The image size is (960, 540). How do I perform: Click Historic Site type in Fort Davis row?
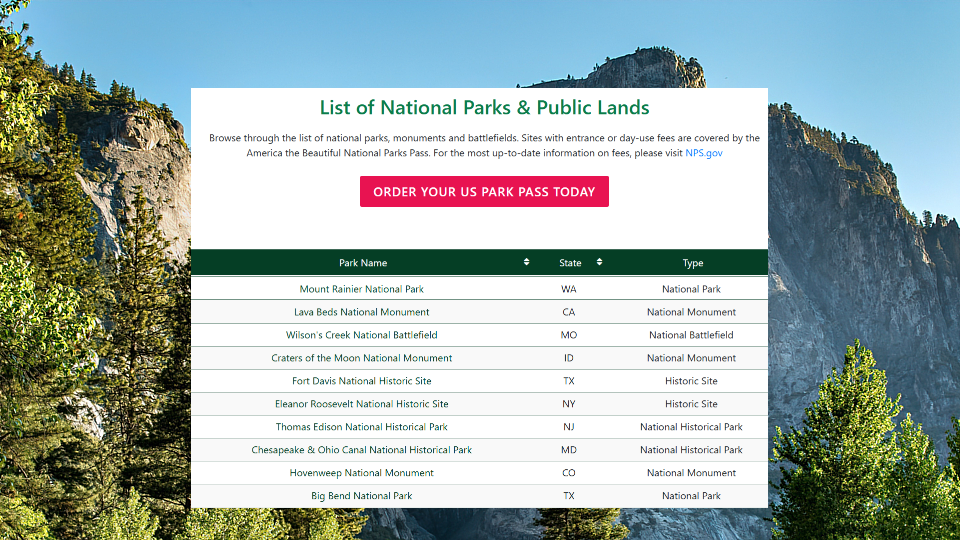[x=691, y=381]
